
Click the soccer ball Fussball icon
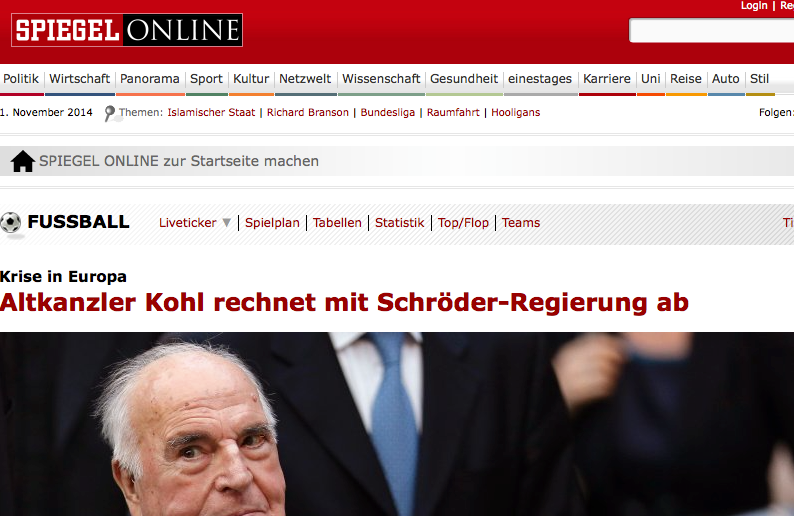(11, 223)
